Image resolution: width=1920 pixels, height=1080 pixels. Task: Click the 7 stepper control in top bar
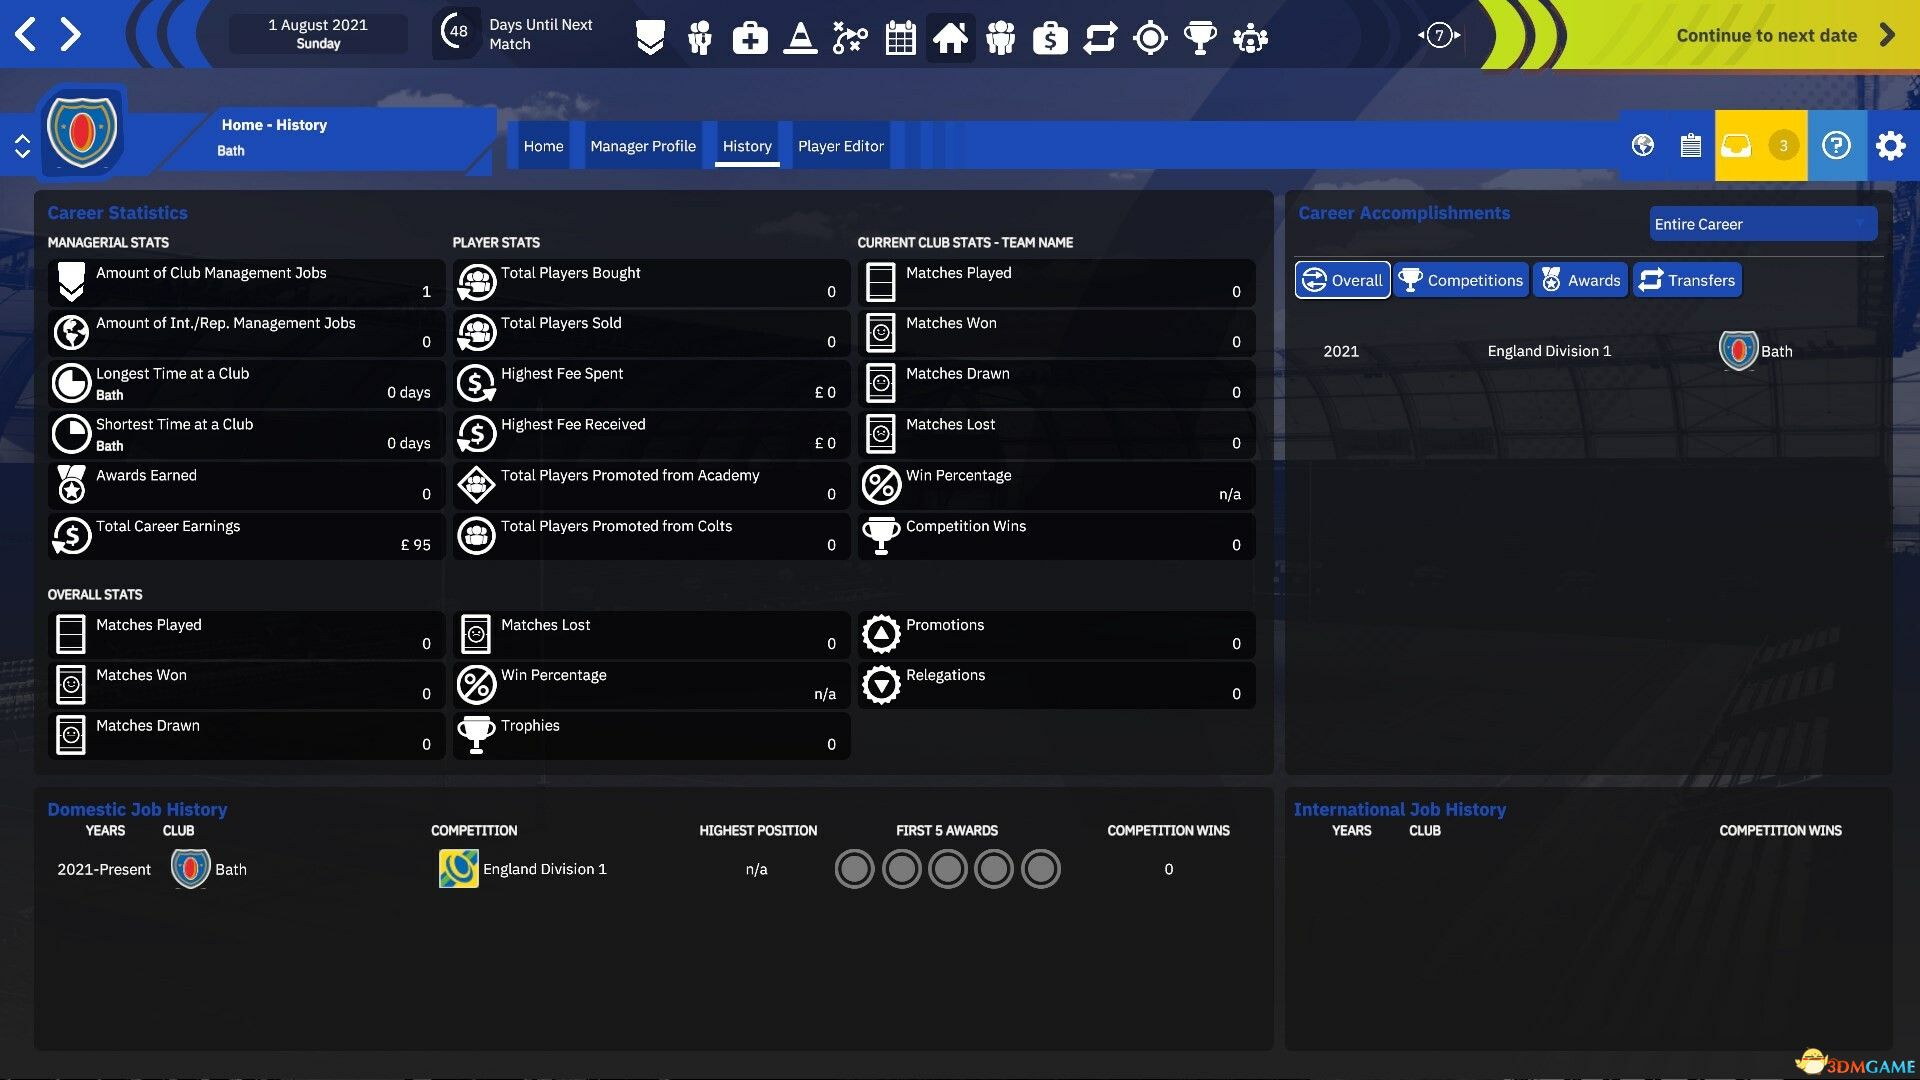pos(1439,36)
